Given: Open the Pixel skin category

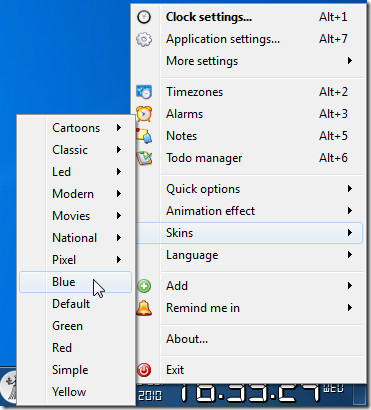Looking at the screenshot, I should point(76,260).
